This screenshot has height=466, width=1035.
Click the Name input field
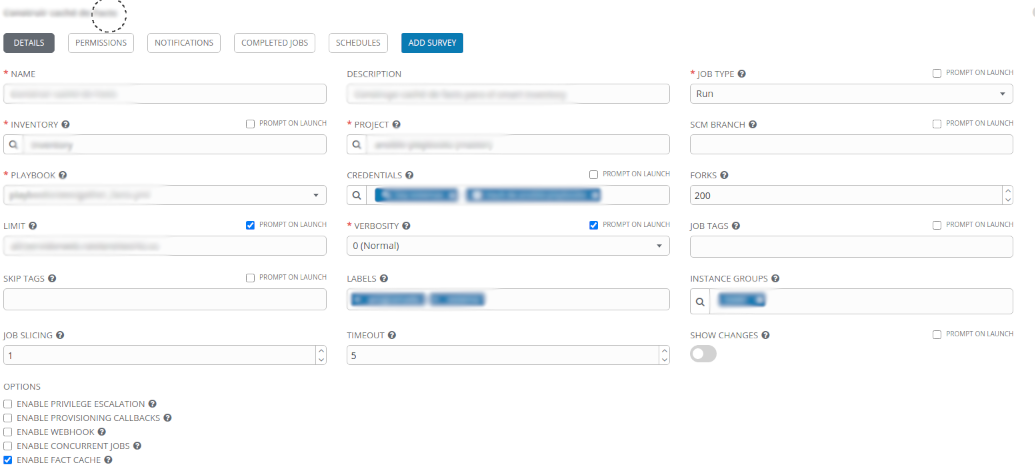pos(165,94)
